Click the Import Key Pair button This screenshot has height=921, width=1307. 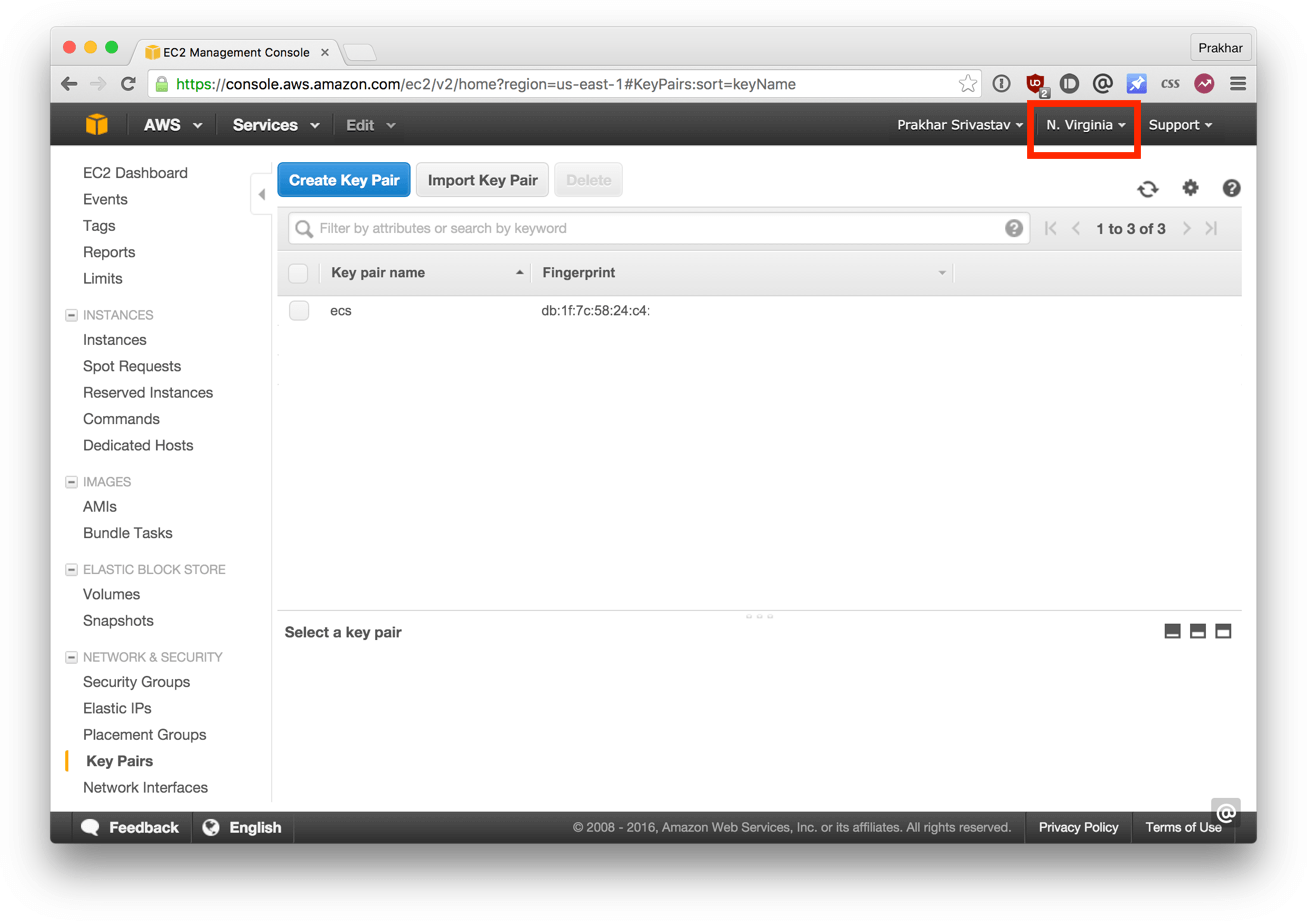[x=483, y=181]
